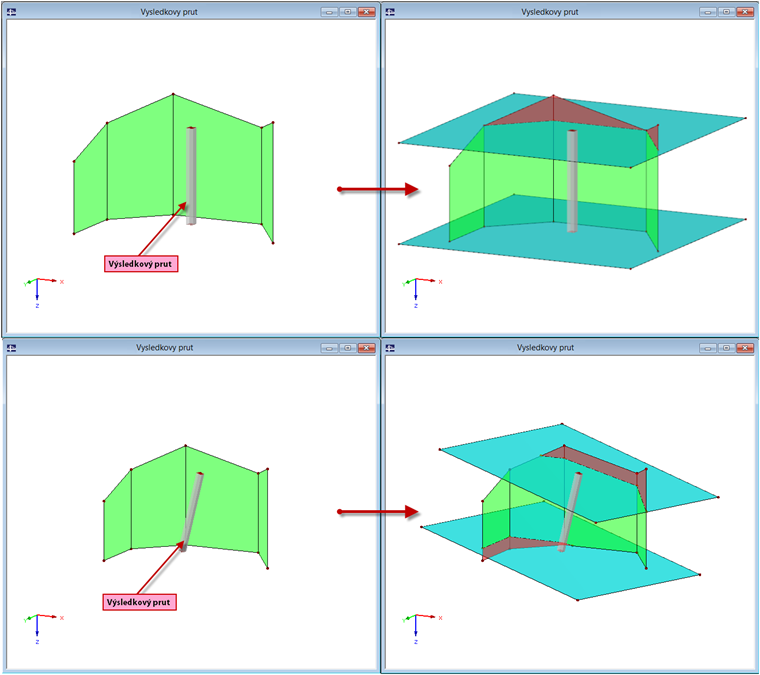
Task: Open system menu icon of inclined-member walls-only window
Action: coord(11,347)
